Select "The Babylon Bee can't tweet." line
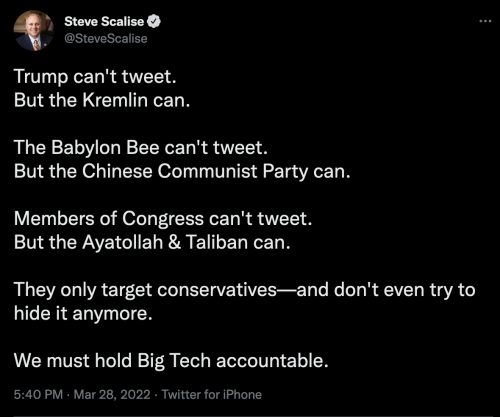 141,148
